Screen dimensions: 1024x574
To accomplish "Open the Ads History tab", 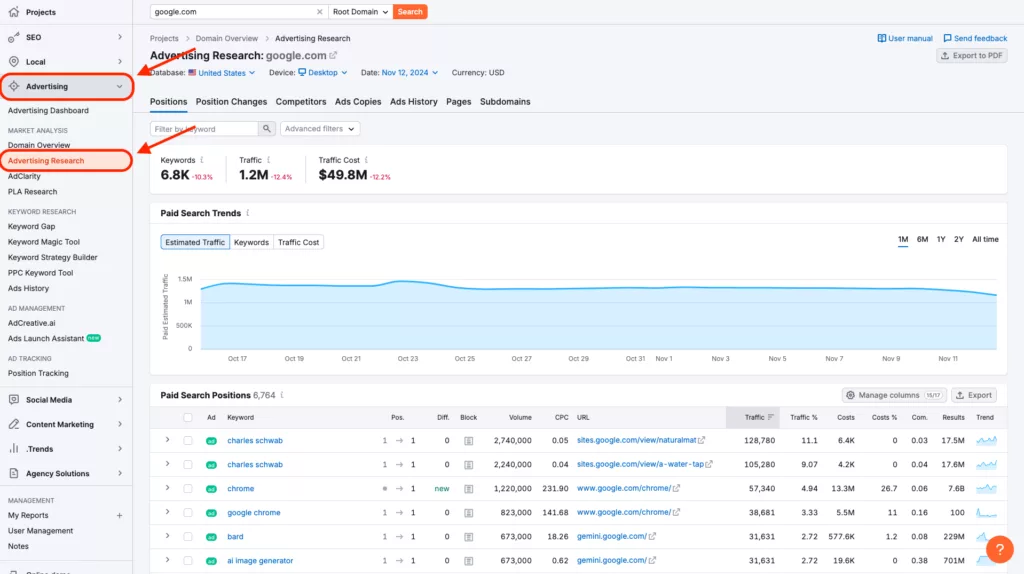I will (x=413, y=102).
